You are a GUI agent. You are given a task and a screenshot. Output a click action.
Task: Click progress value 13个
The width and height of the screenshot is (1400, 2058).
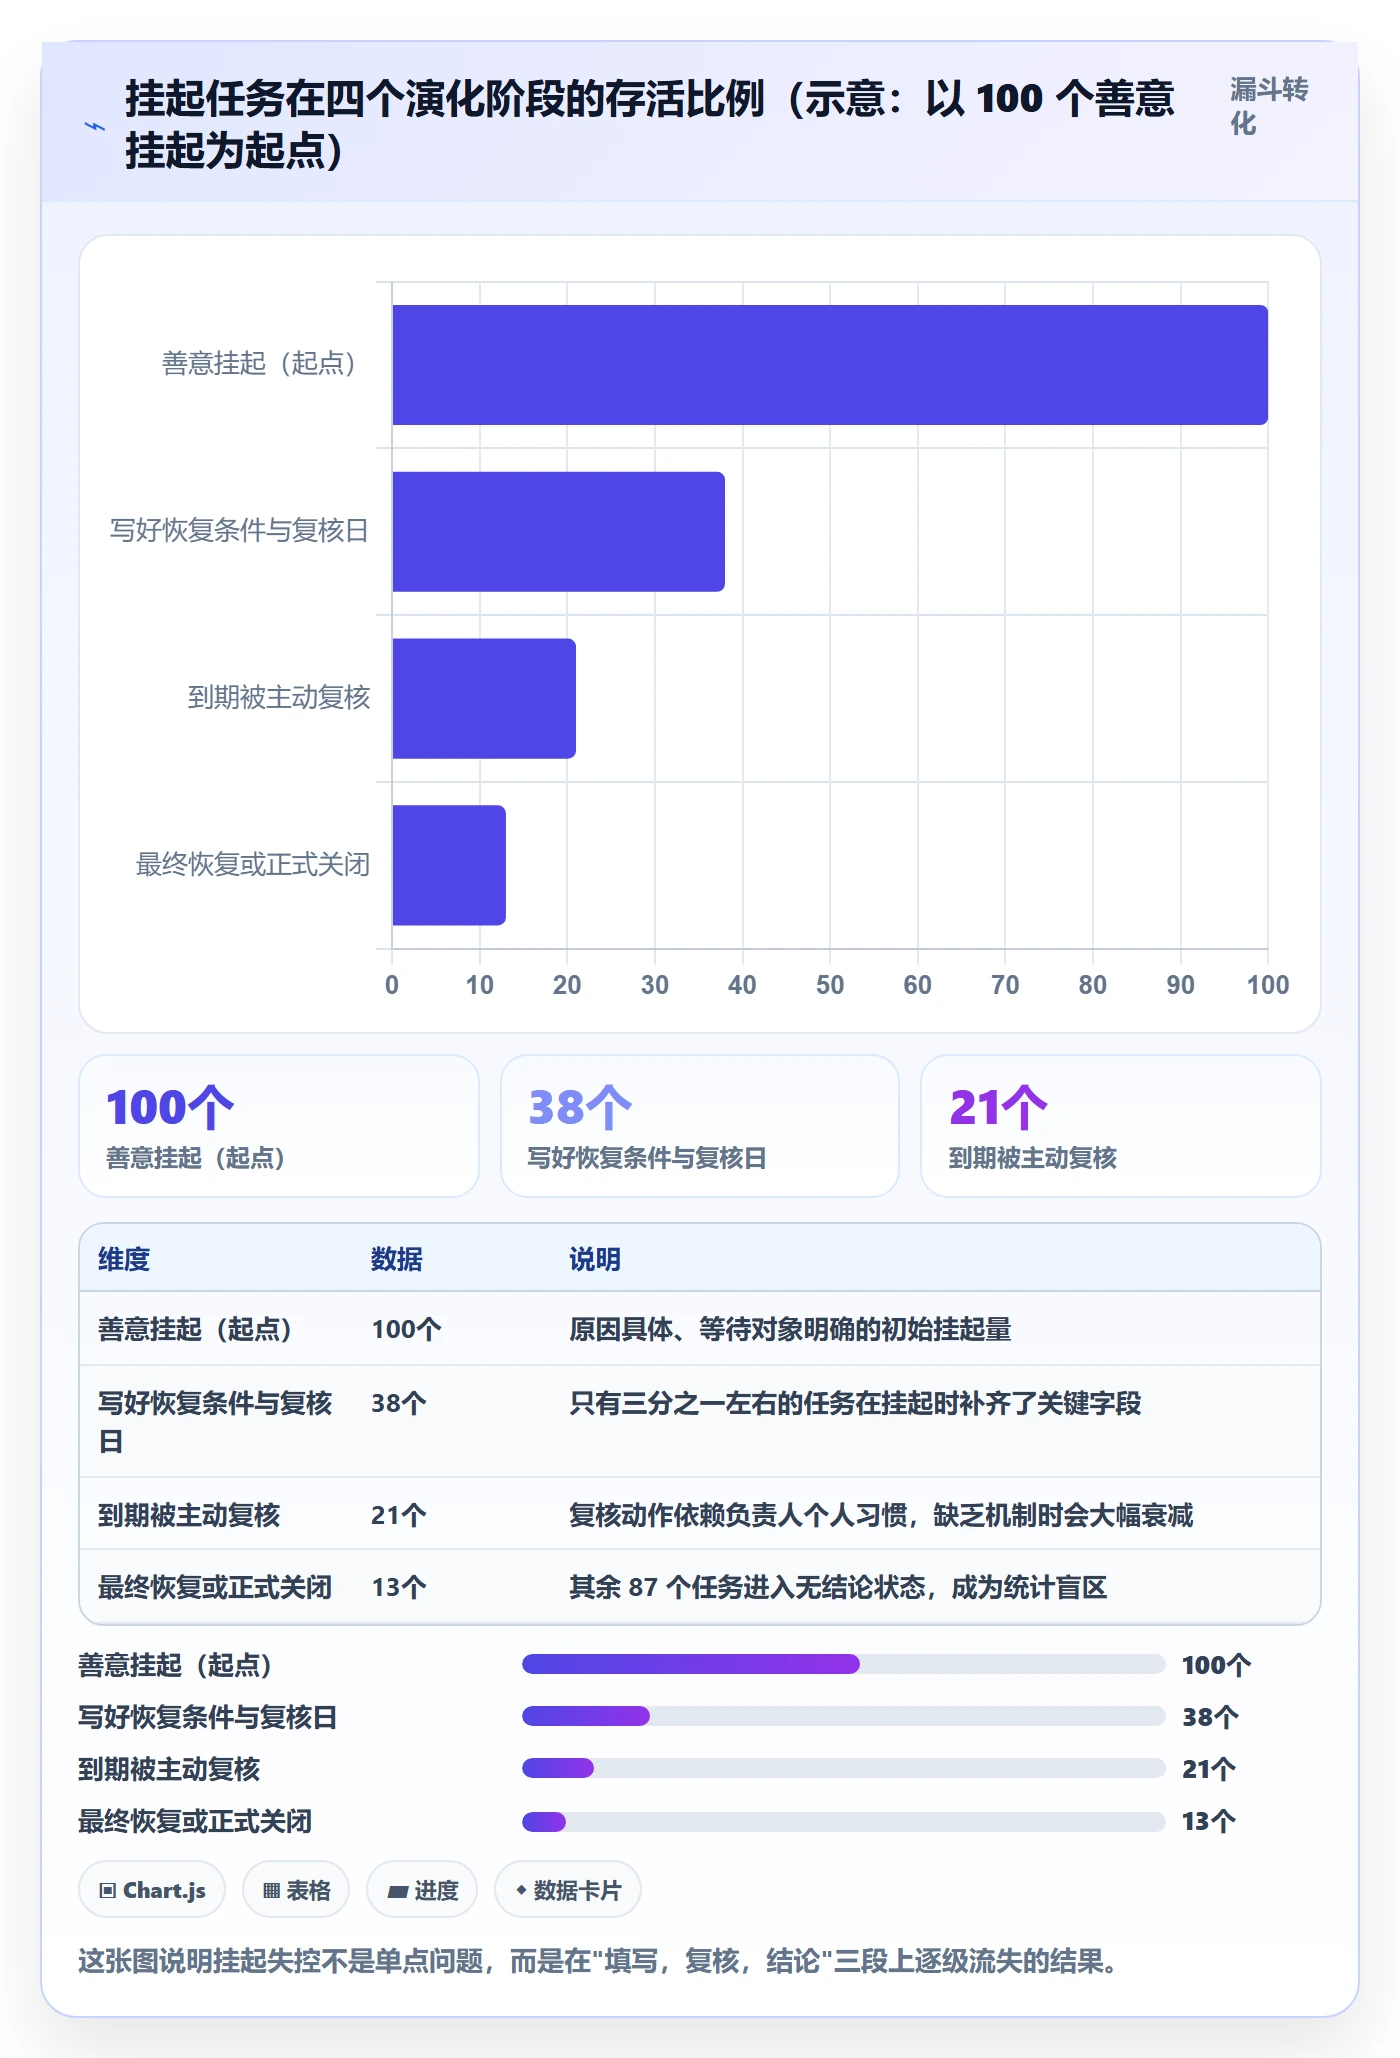[1209, 1821]
